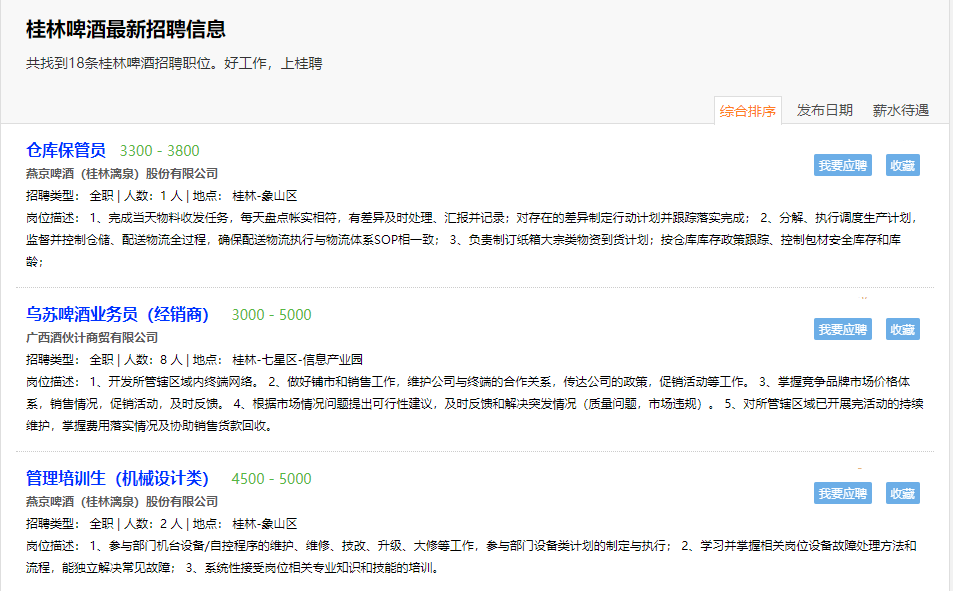Open the 乌苏啤酒业务员（经销商） job link
Screen dimensions: 953x591
click(118, 315)
